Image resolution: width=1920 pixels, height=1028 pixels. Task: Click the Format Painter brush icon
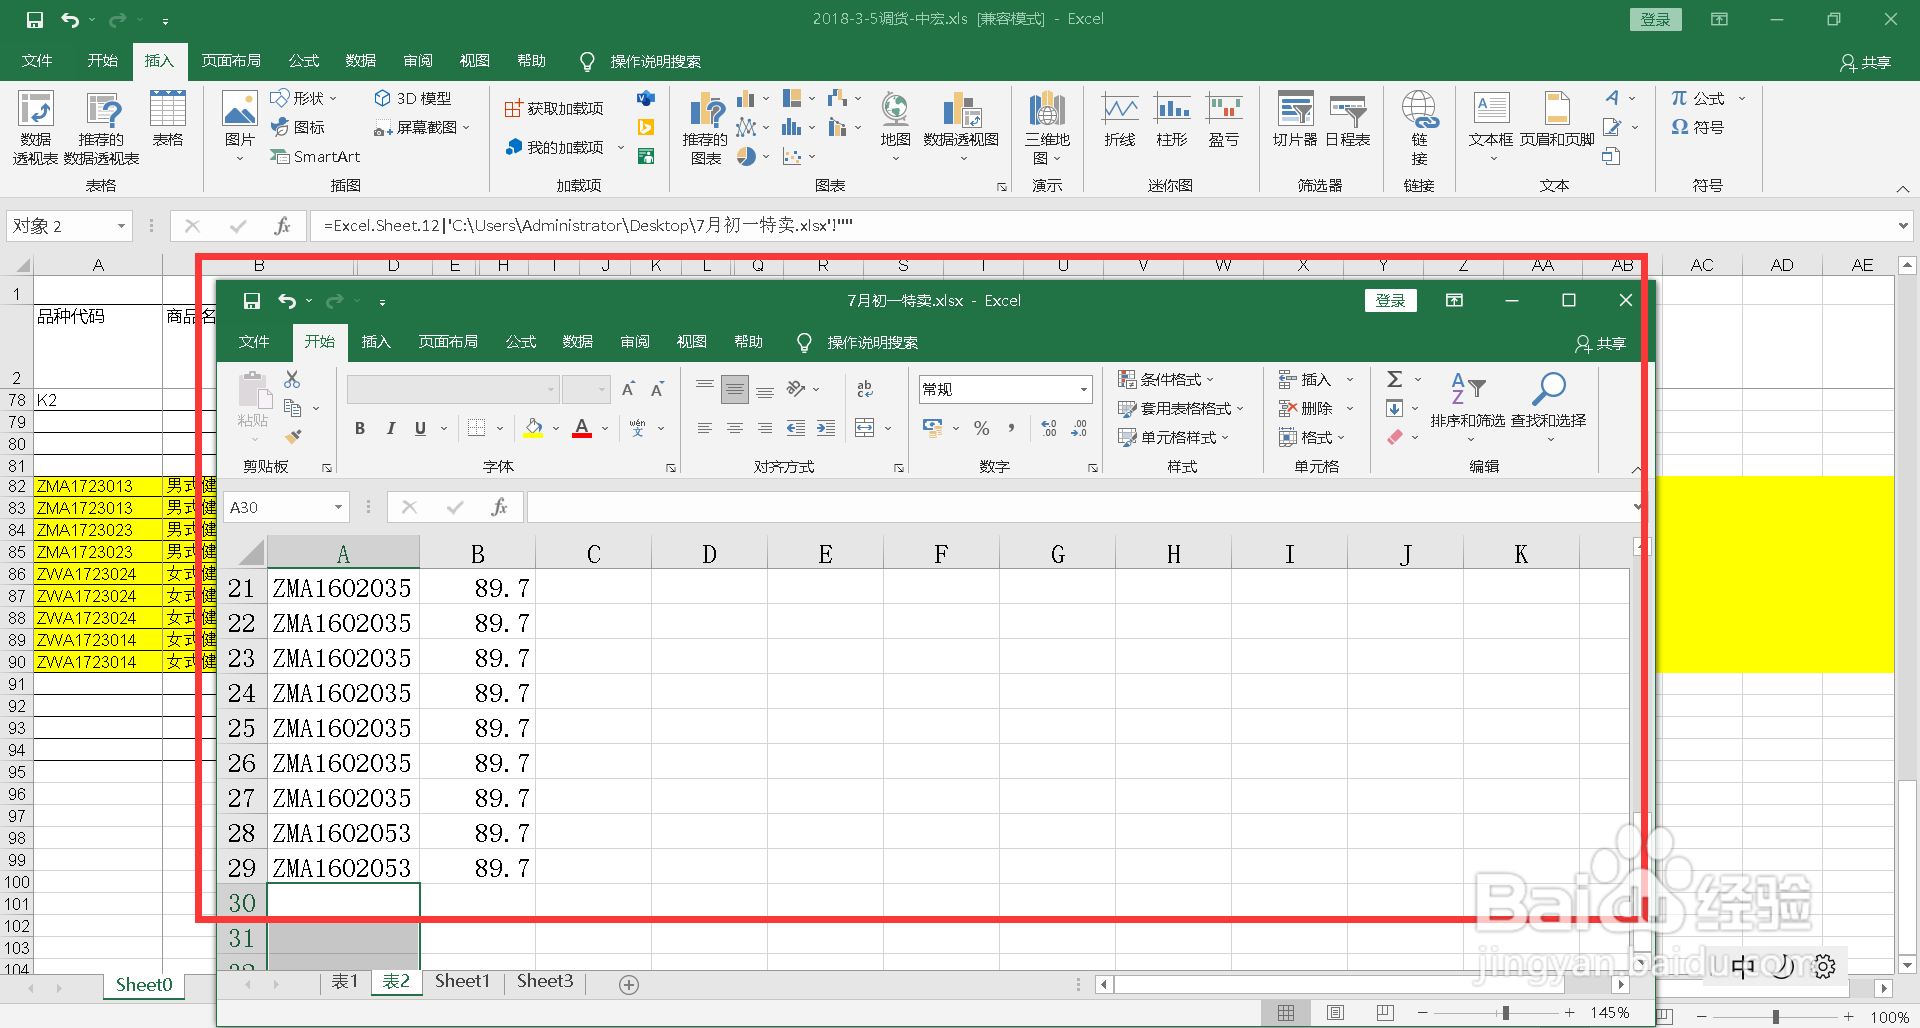(293, 436)
